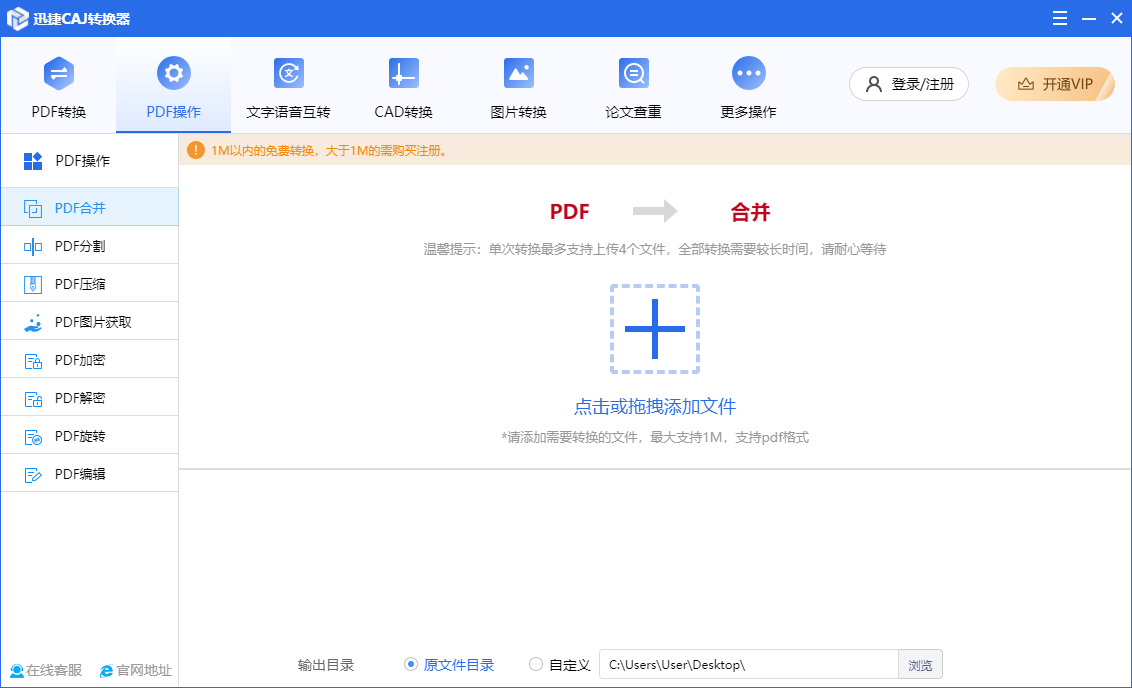Click the big plus add-file icon

pos(655,329)
